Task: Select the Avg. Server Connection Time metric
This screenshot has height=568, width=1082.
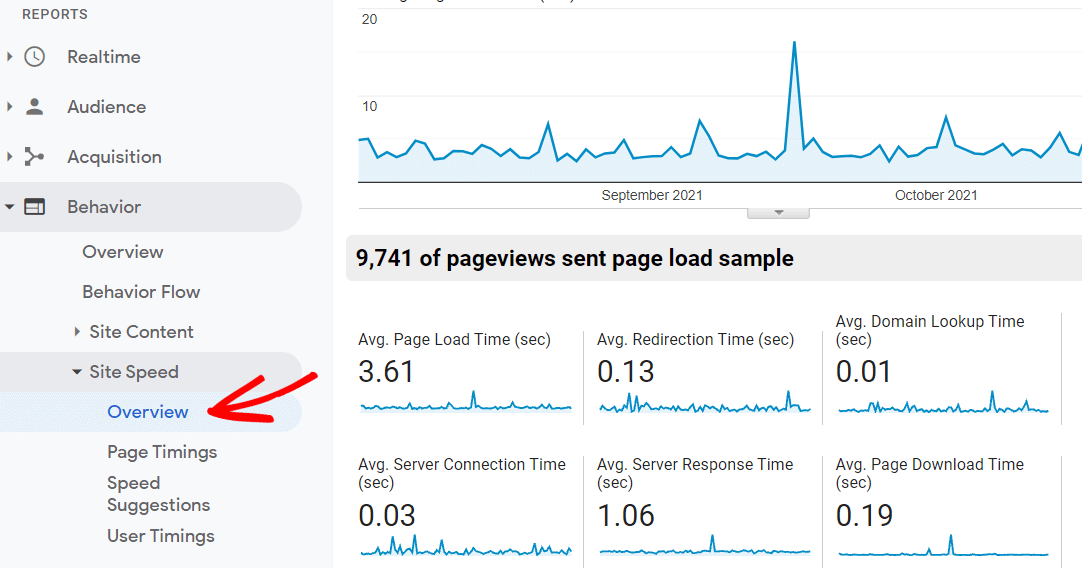Action: [462, 473]
